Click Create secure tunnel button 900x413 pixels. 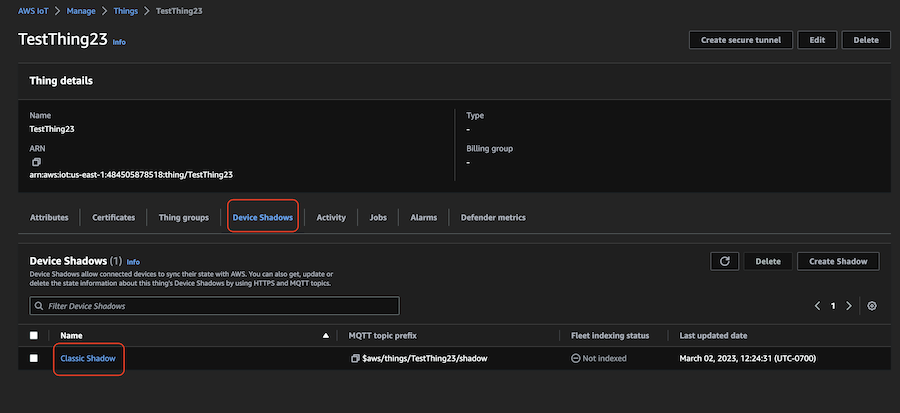(741, 40)
